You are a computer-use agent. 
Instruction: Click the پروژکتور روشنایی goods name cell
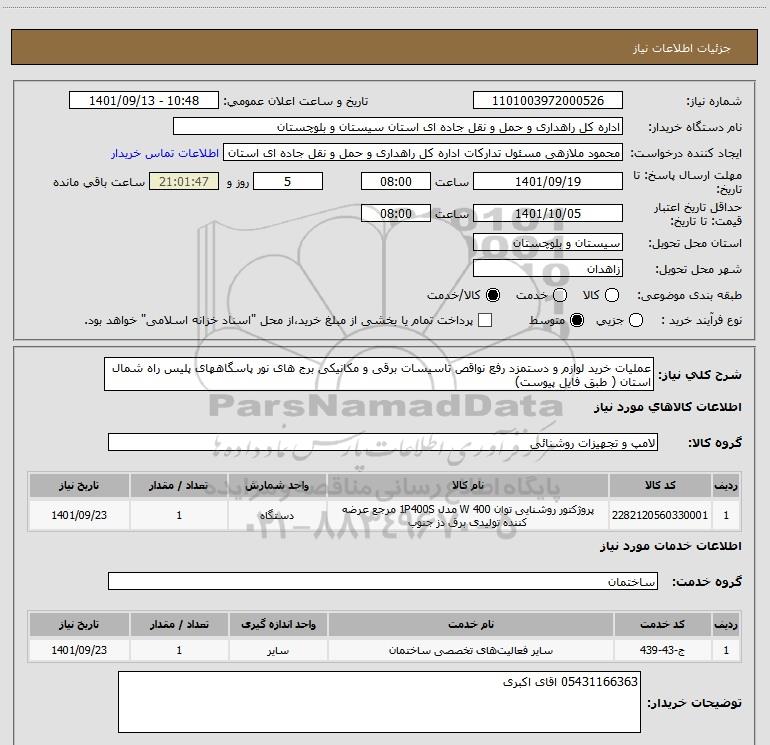(x=468, y=515)
